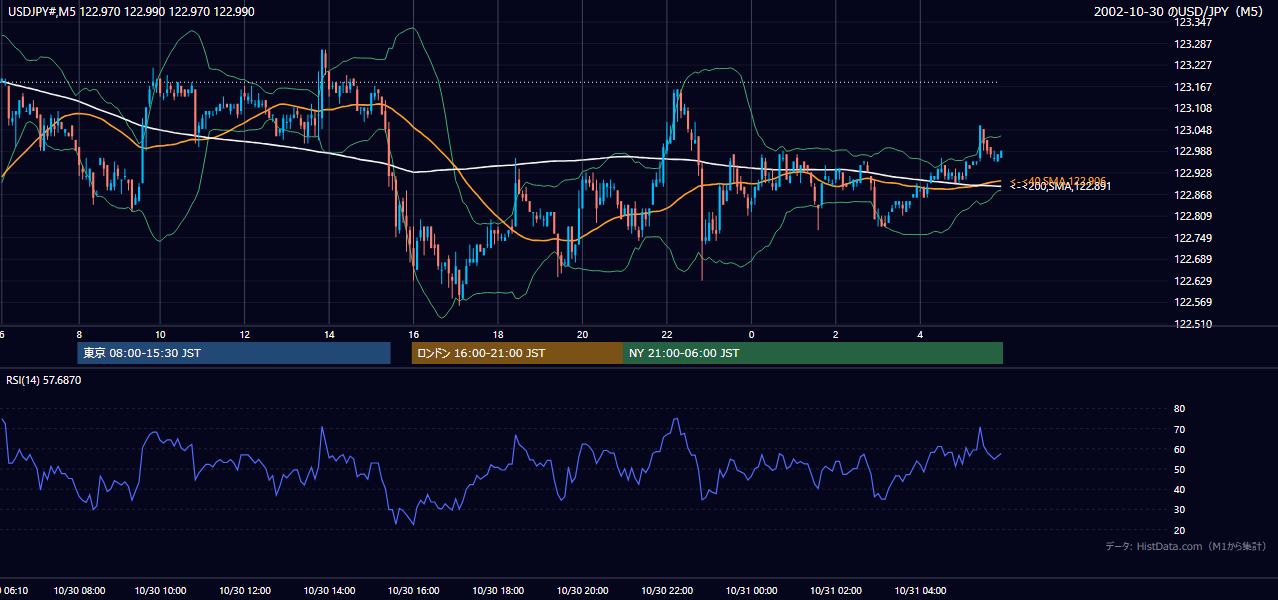Click hour tick 10 under price chart
The height and width of the screenshot is (600, 1278).
coord(160,335)
